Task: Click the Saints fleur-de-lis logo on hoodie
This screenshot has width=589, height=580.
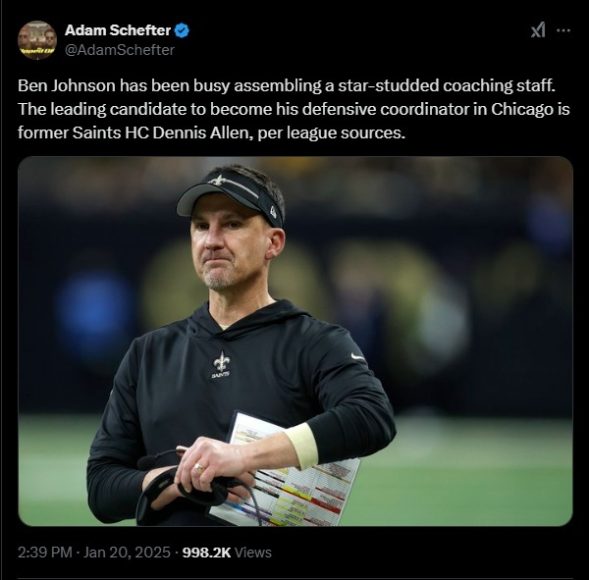Action: pyautogui.click(x=221, y=364)
